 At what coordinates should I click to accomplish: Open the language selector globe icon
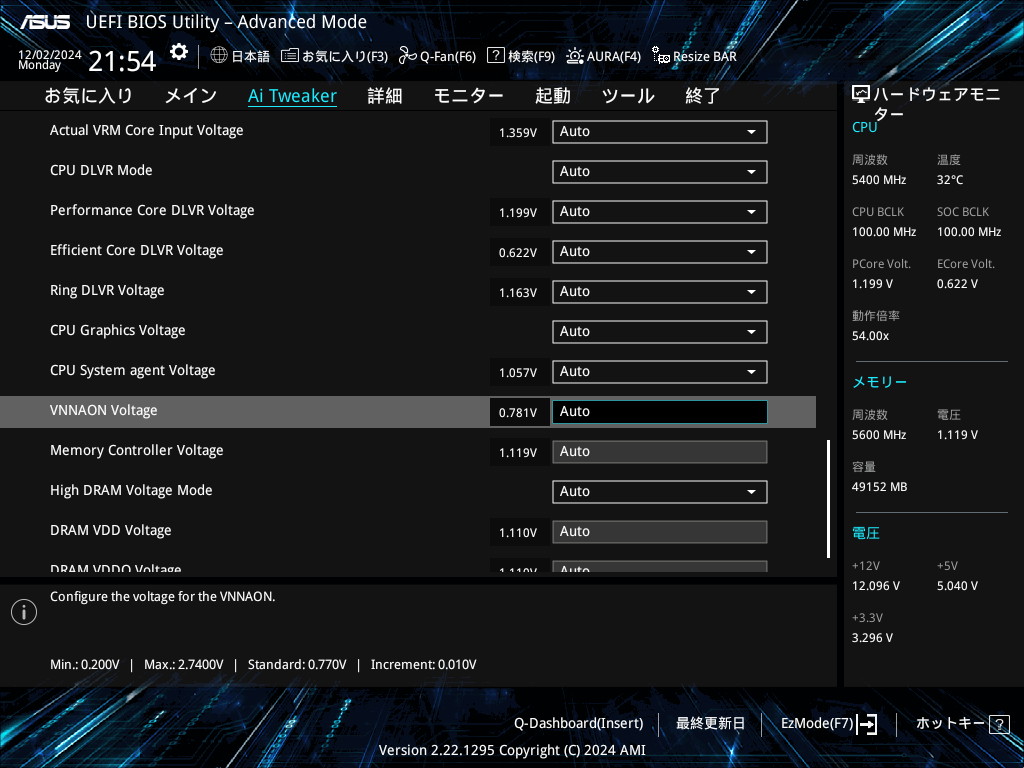(219, 56)
